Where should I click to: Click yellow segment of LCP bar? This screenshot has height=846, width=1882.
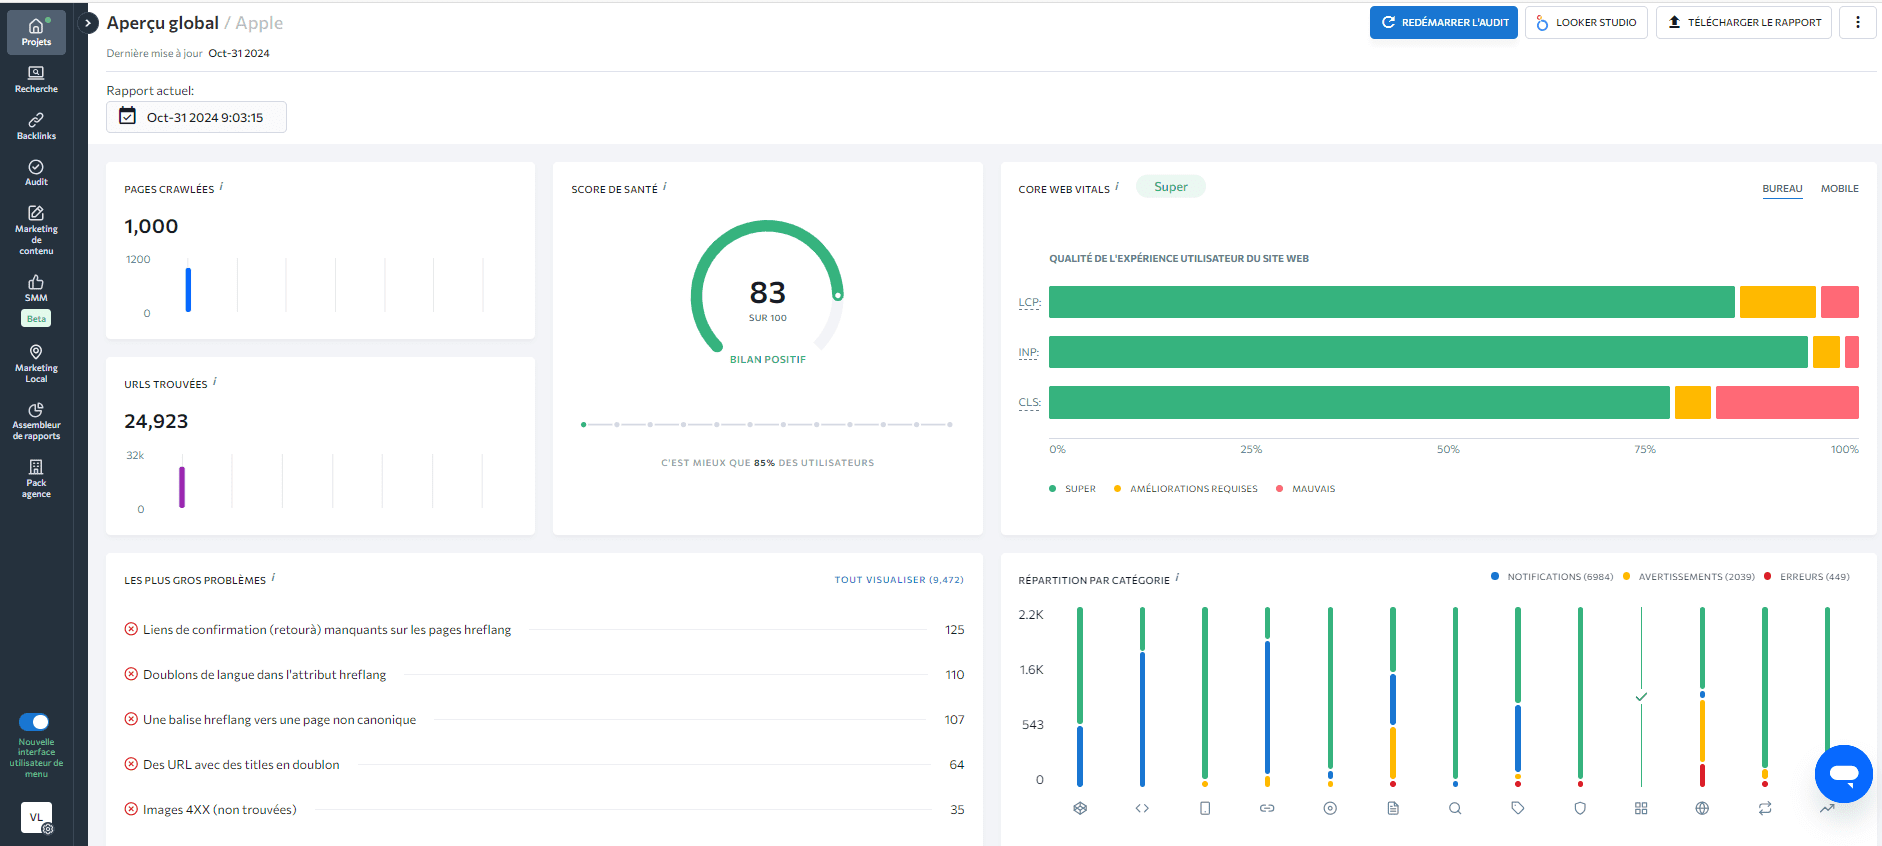coord(1778,302)
